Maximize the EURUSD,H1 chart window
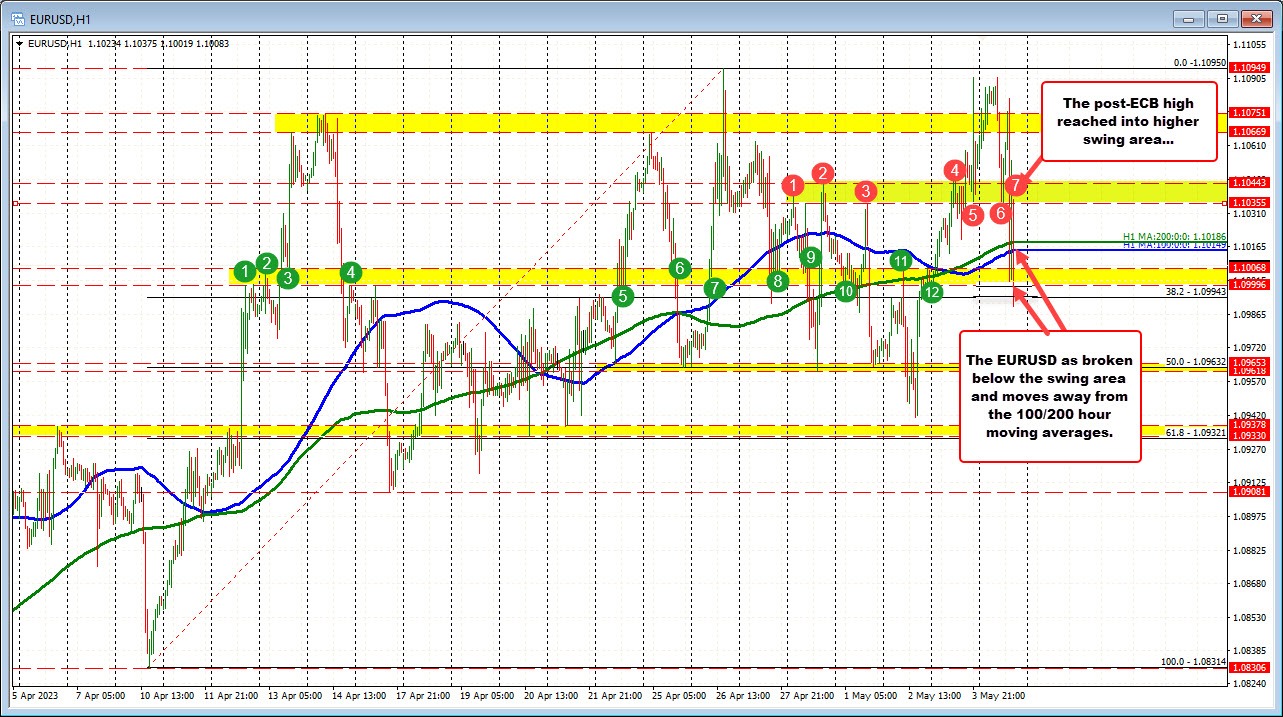The image size is (1283, 717). 1221,18
